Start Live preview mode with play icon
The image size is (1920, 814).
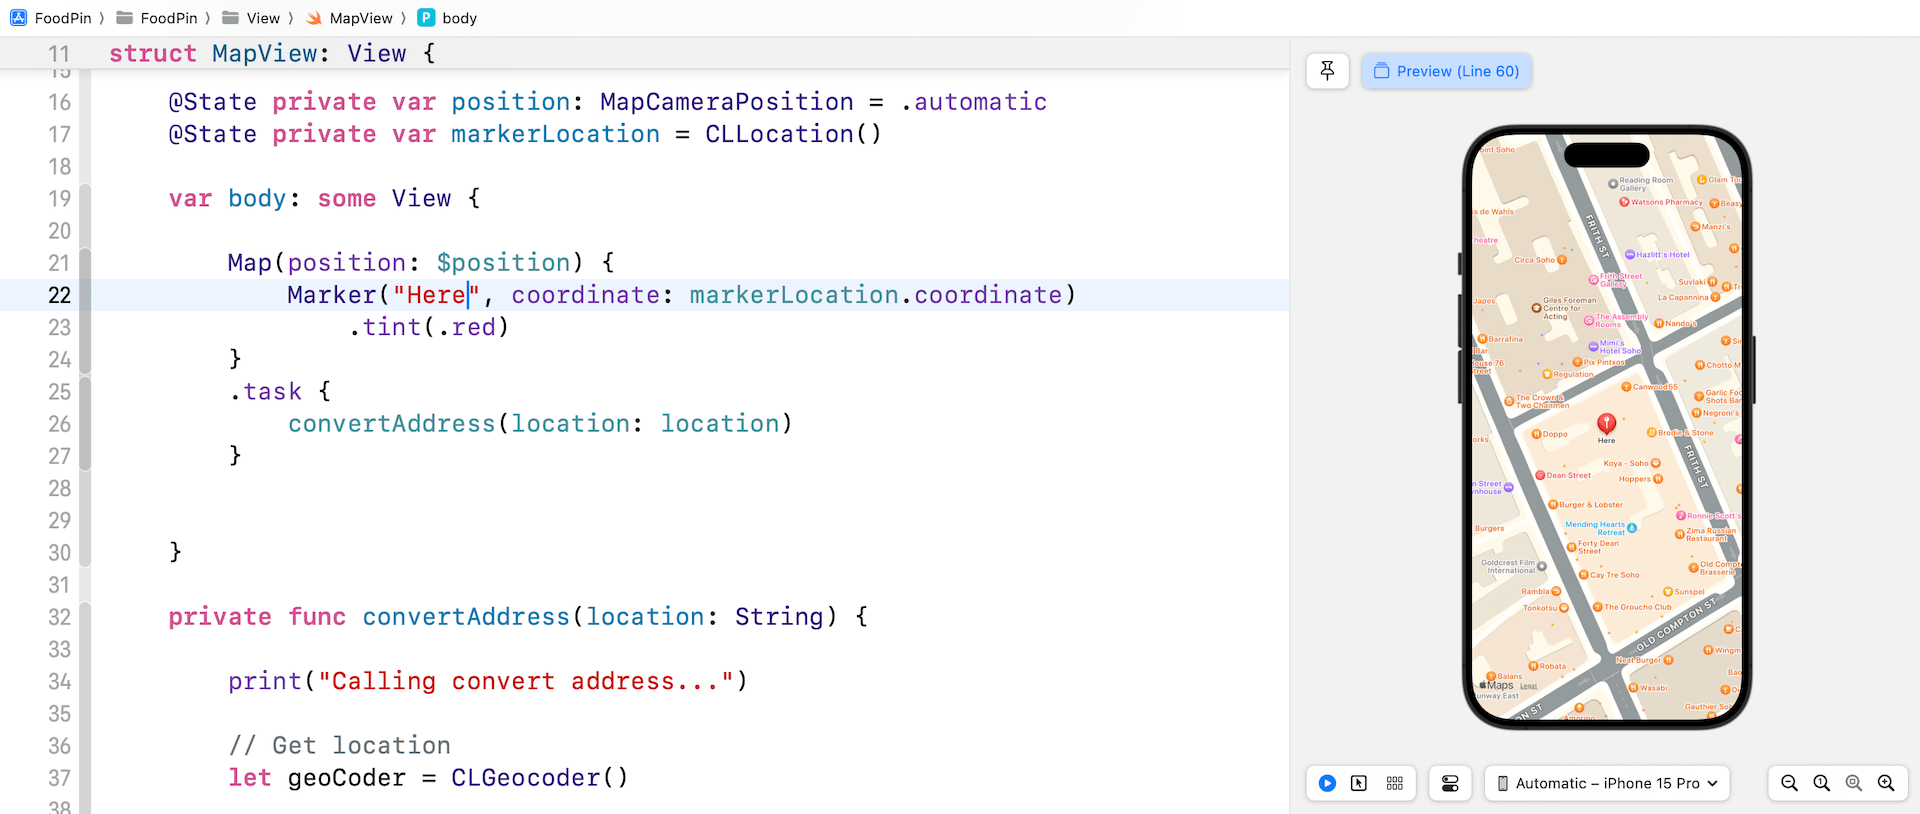[1327, 783]
